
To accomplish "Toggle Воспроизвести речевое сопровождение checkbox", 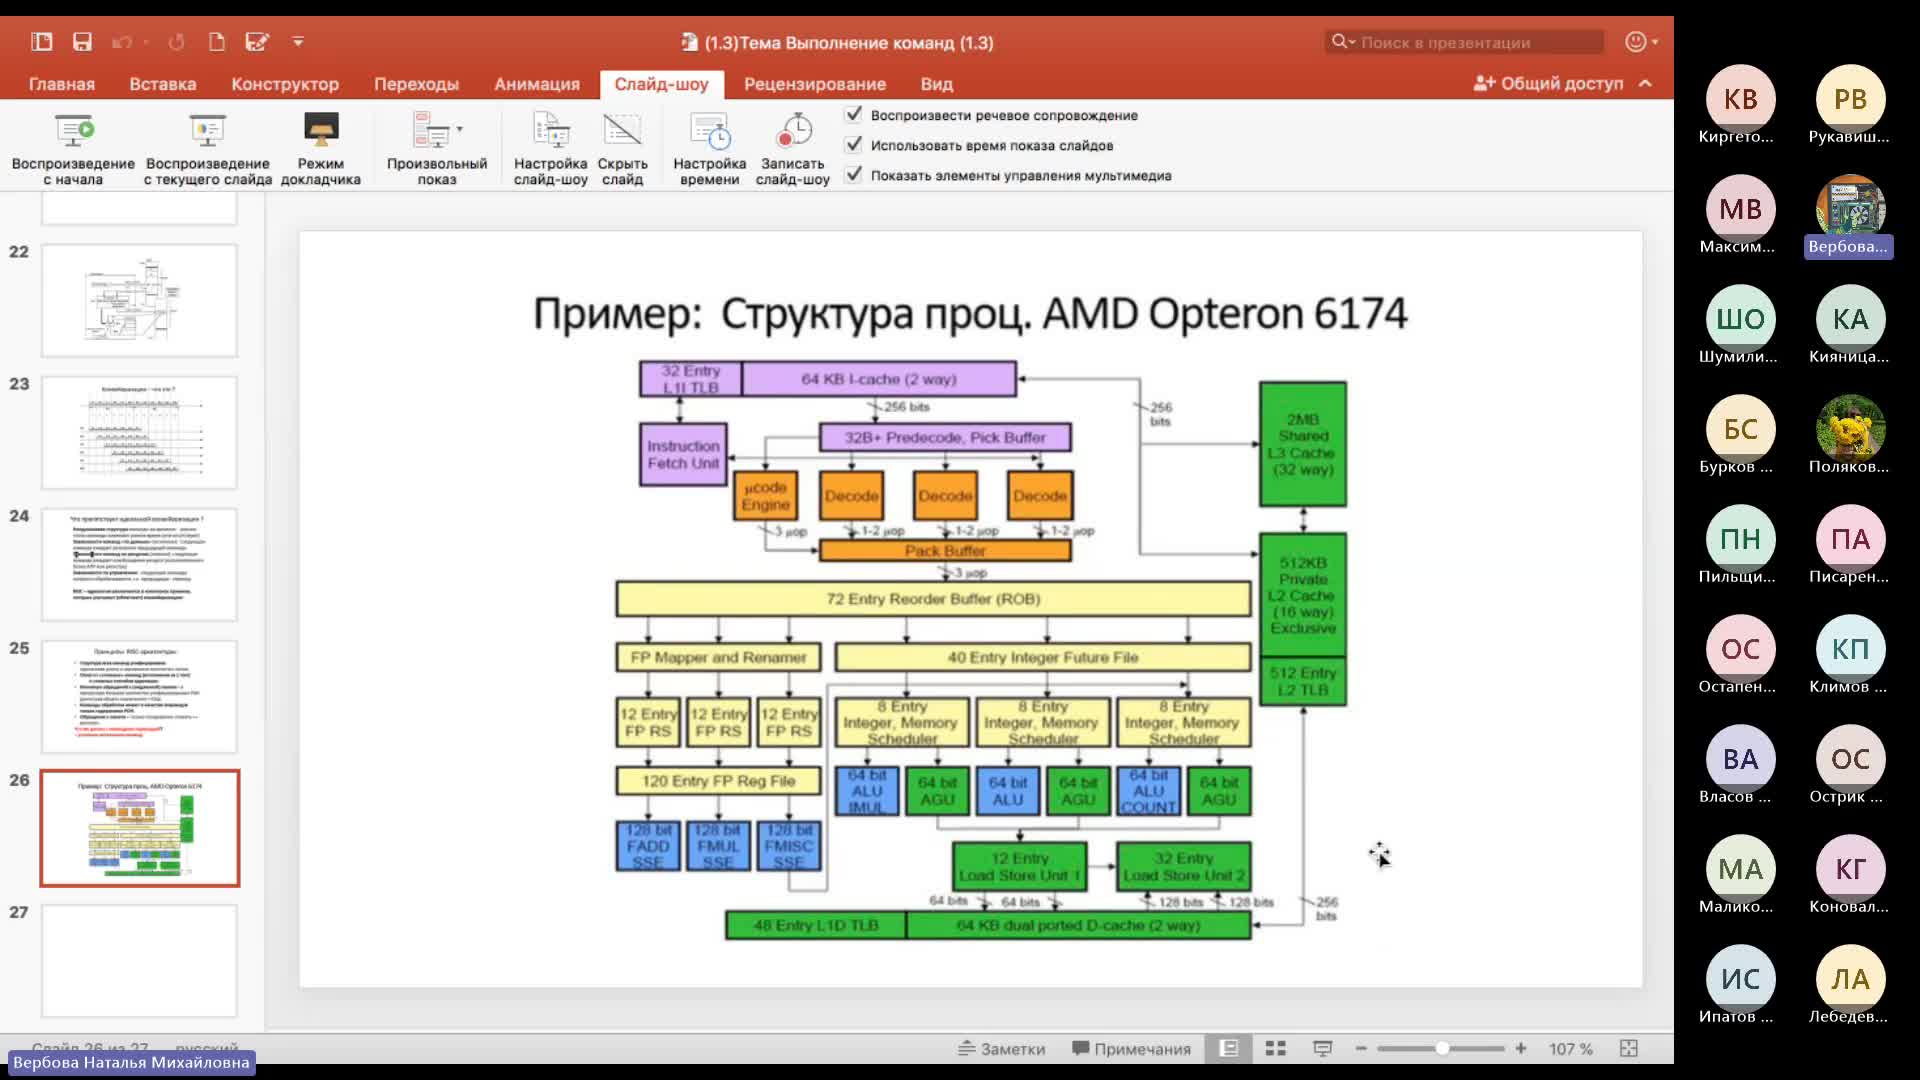I will pos(854,115).
